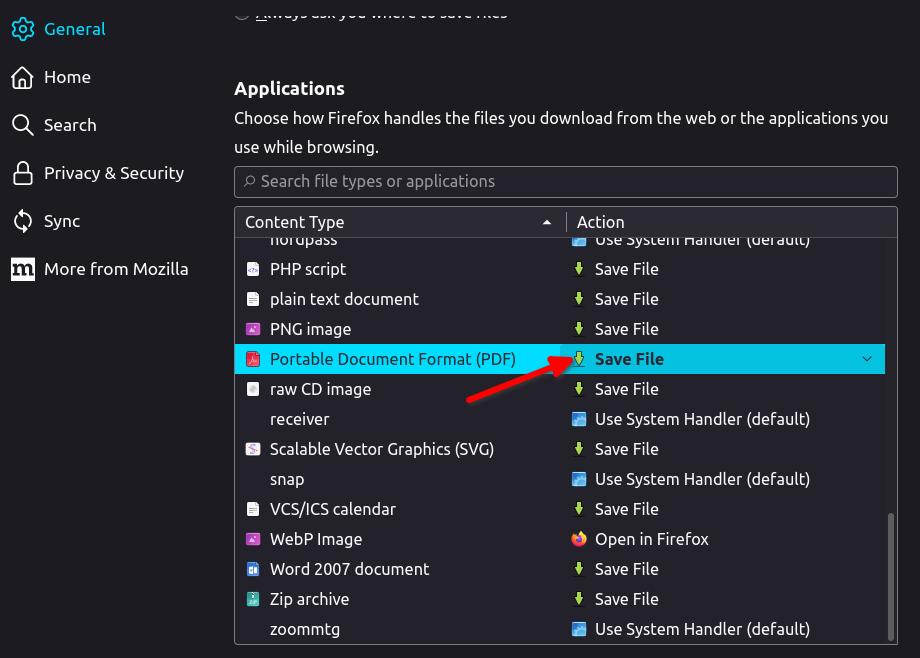Screen dimensions: 920x658
Task: Click the green save arrow for Zip archive
Action: 579,599
